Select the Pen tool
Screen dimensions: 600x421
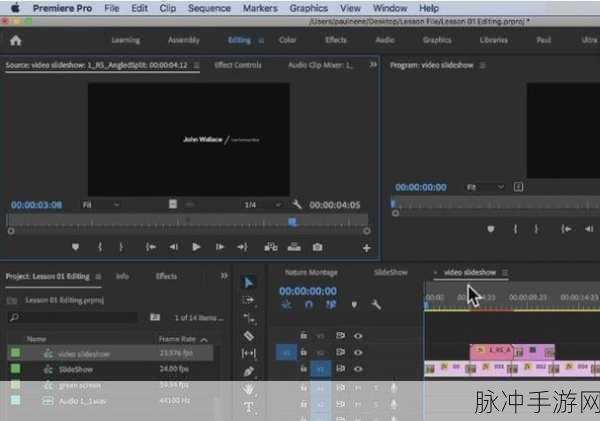click(x=249, y=372)
